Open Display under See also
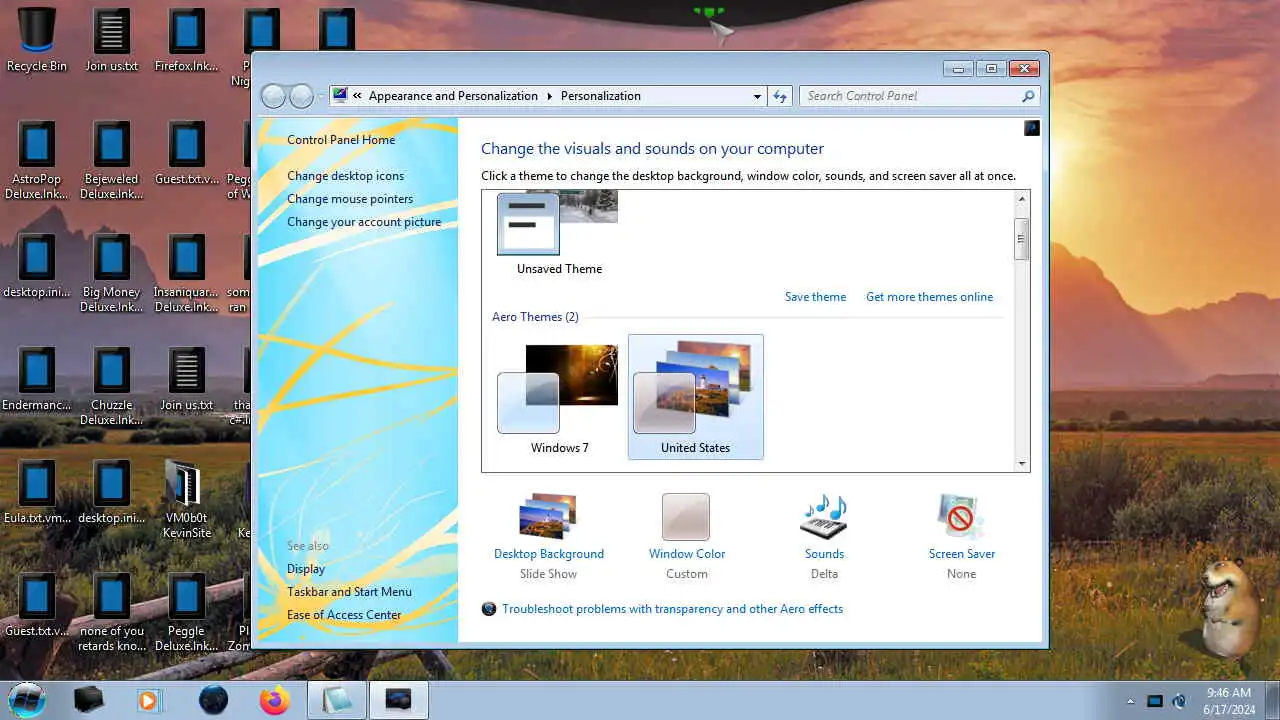 (306, 569)
